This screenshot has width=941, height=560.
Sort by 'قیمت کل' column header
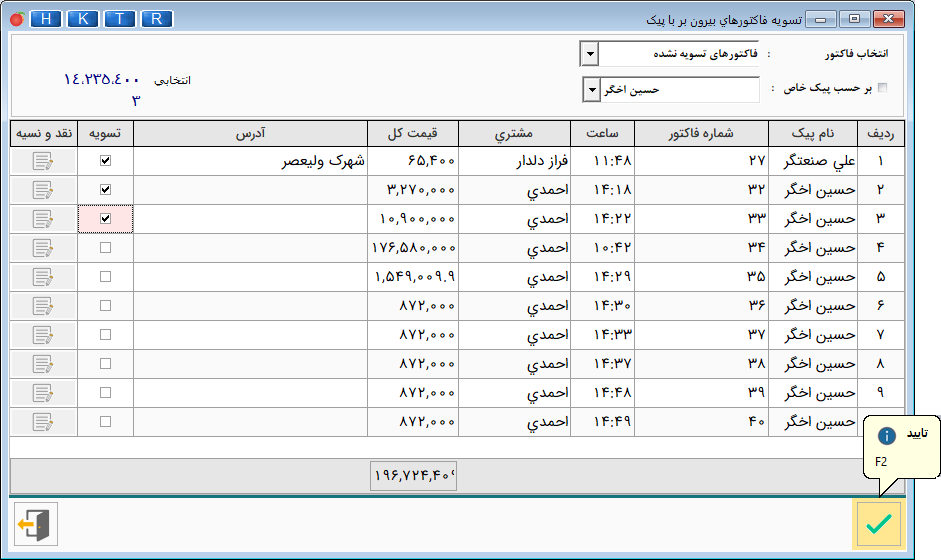413,133
